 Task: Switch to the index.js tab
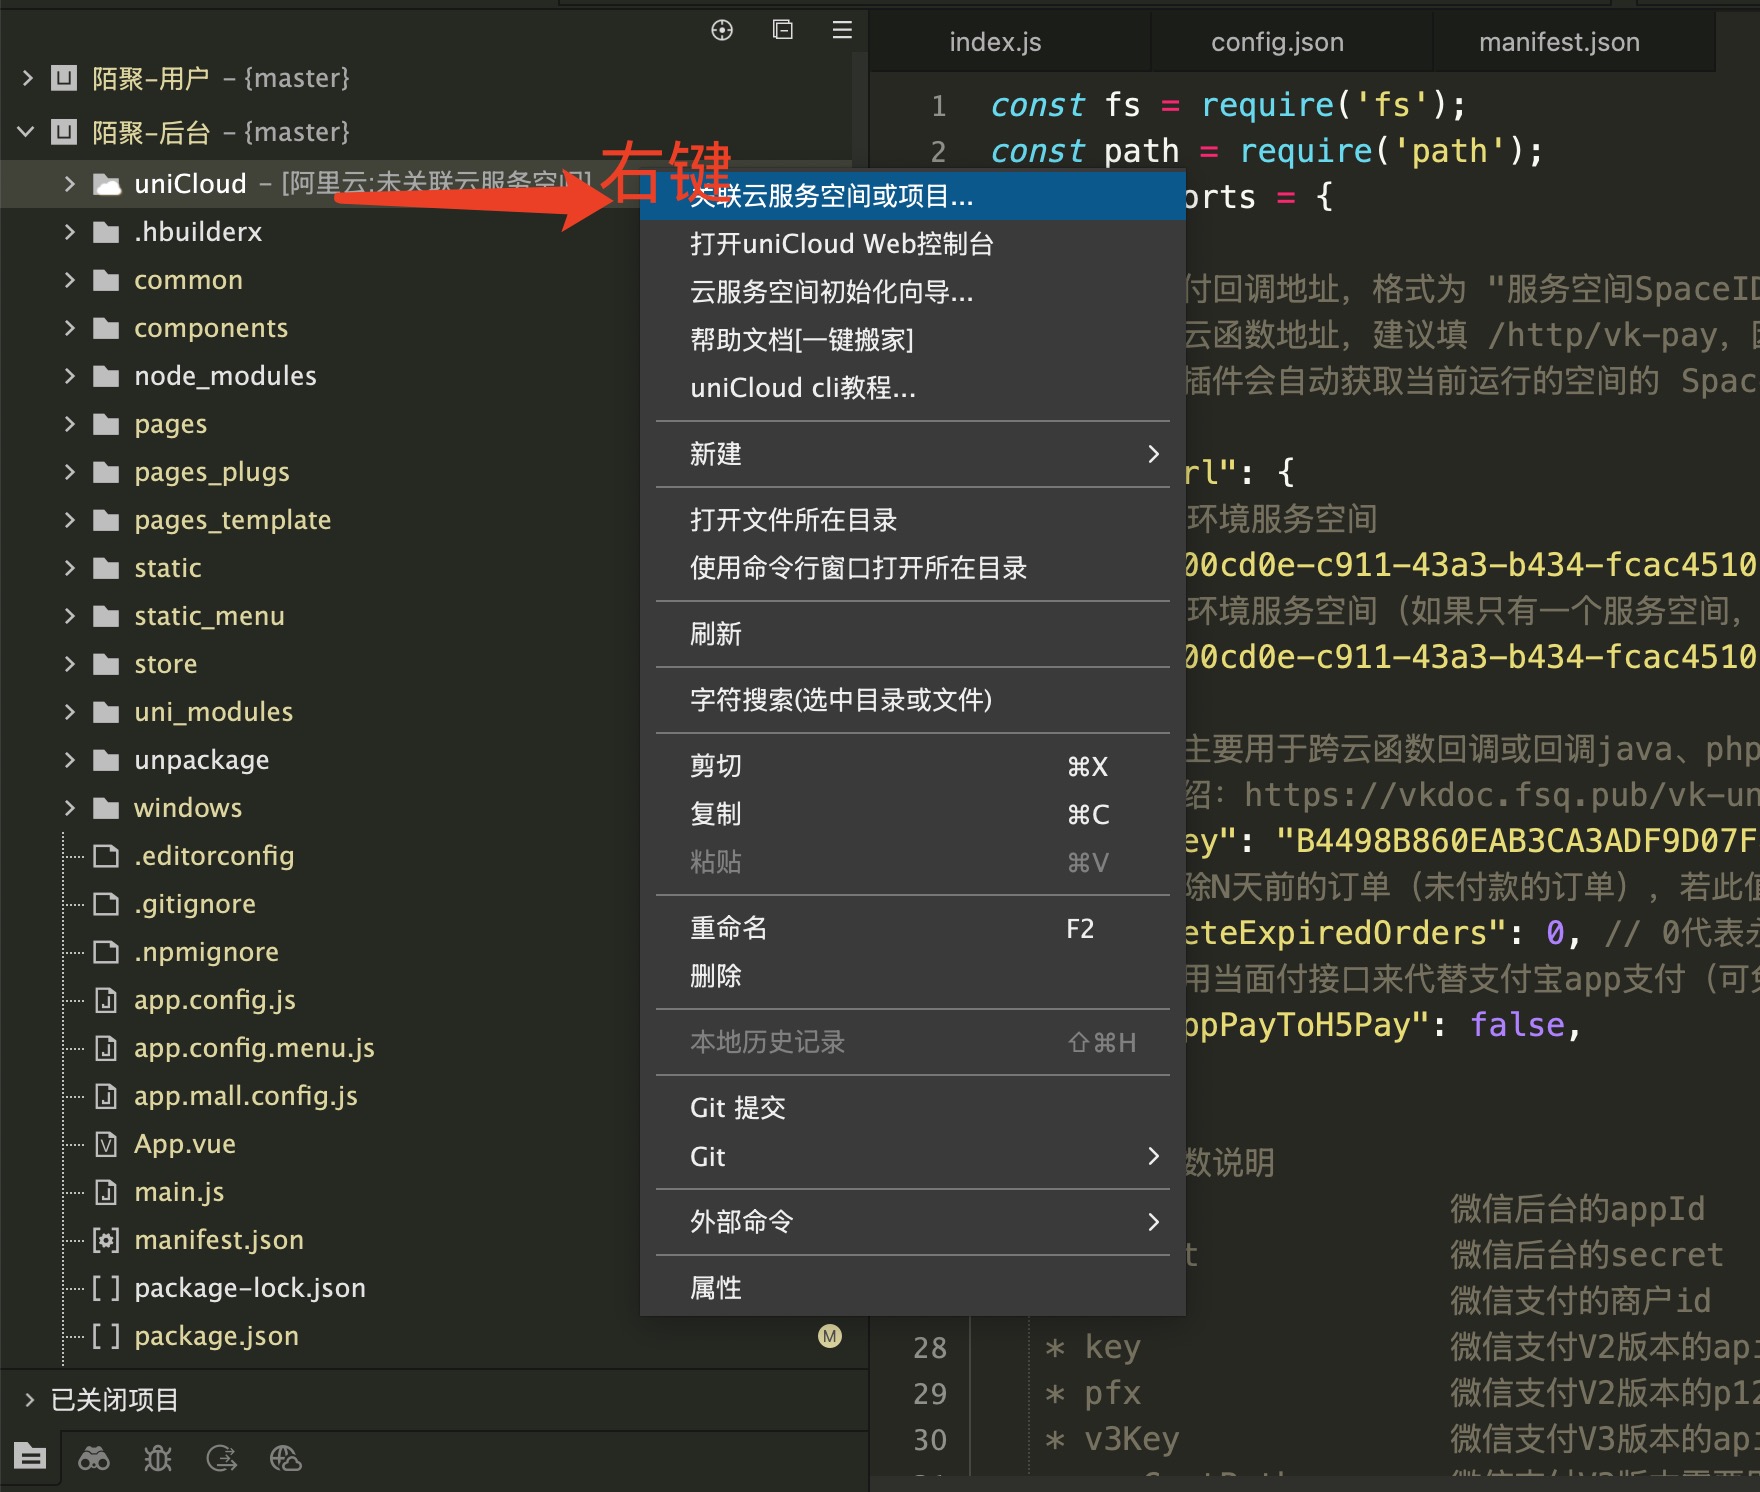[995, 42]
